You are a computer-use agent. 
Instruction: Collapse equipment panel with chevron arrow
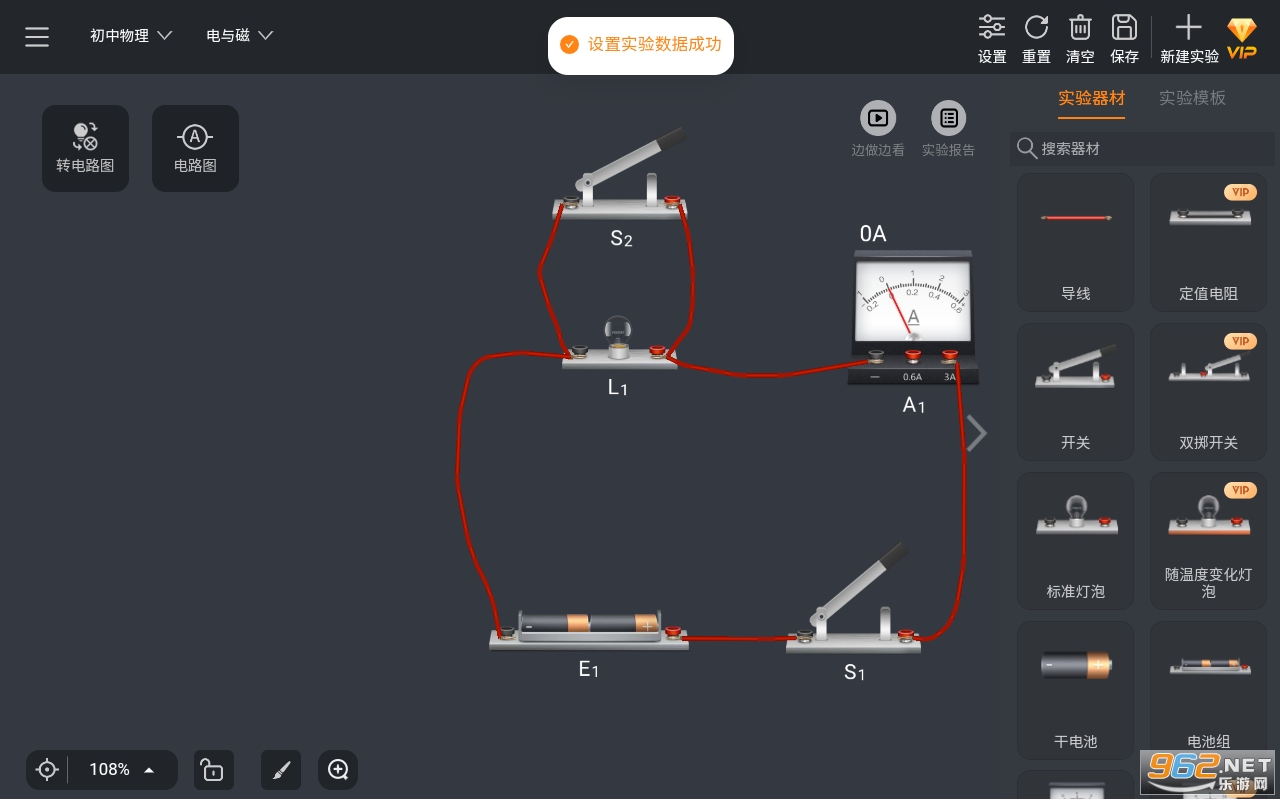coord(977,433)
